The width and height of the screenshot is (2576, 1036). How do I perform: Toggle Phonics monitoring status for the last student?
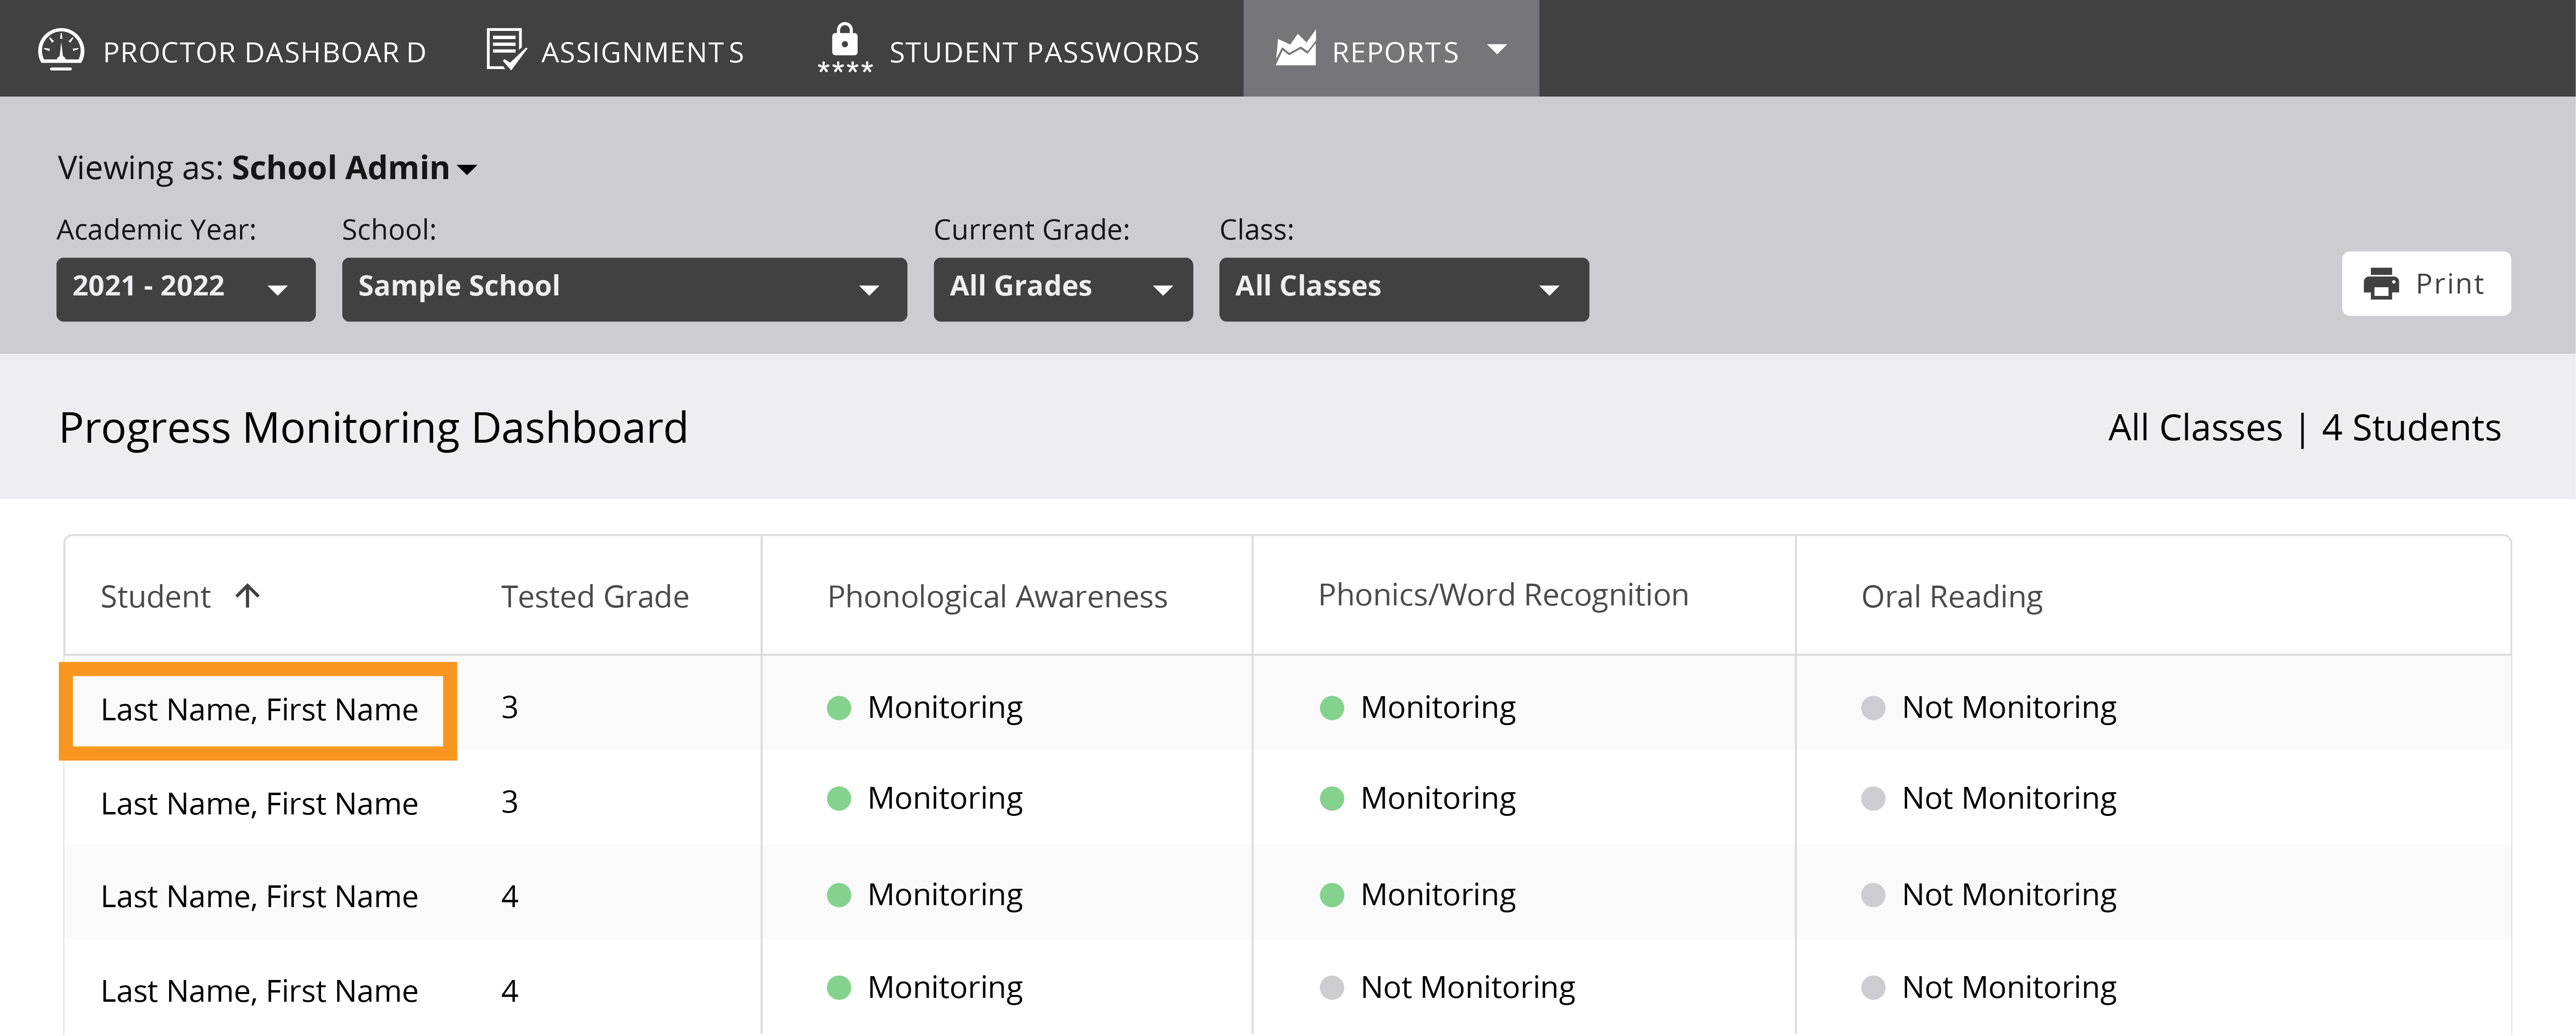tap(1330, 988)
